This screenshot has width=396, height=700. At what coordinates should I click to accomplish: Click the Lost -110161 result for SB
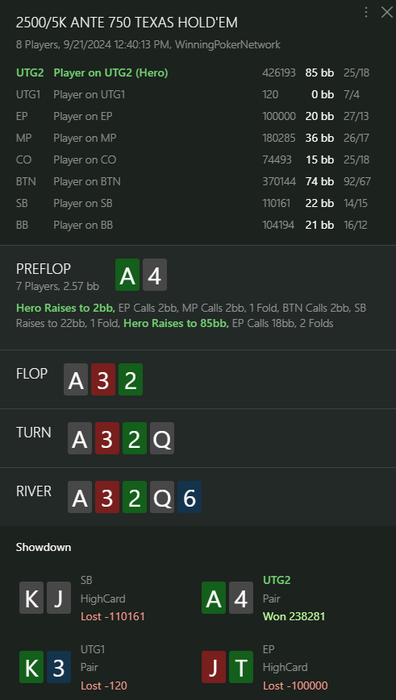click(x=113, y=617)
